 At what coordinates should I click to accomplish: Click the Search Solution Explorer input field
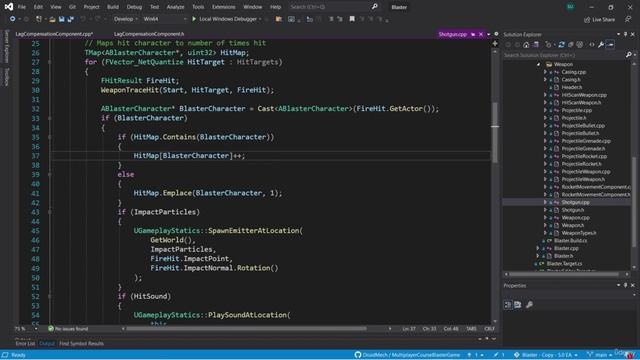point(564,55)
